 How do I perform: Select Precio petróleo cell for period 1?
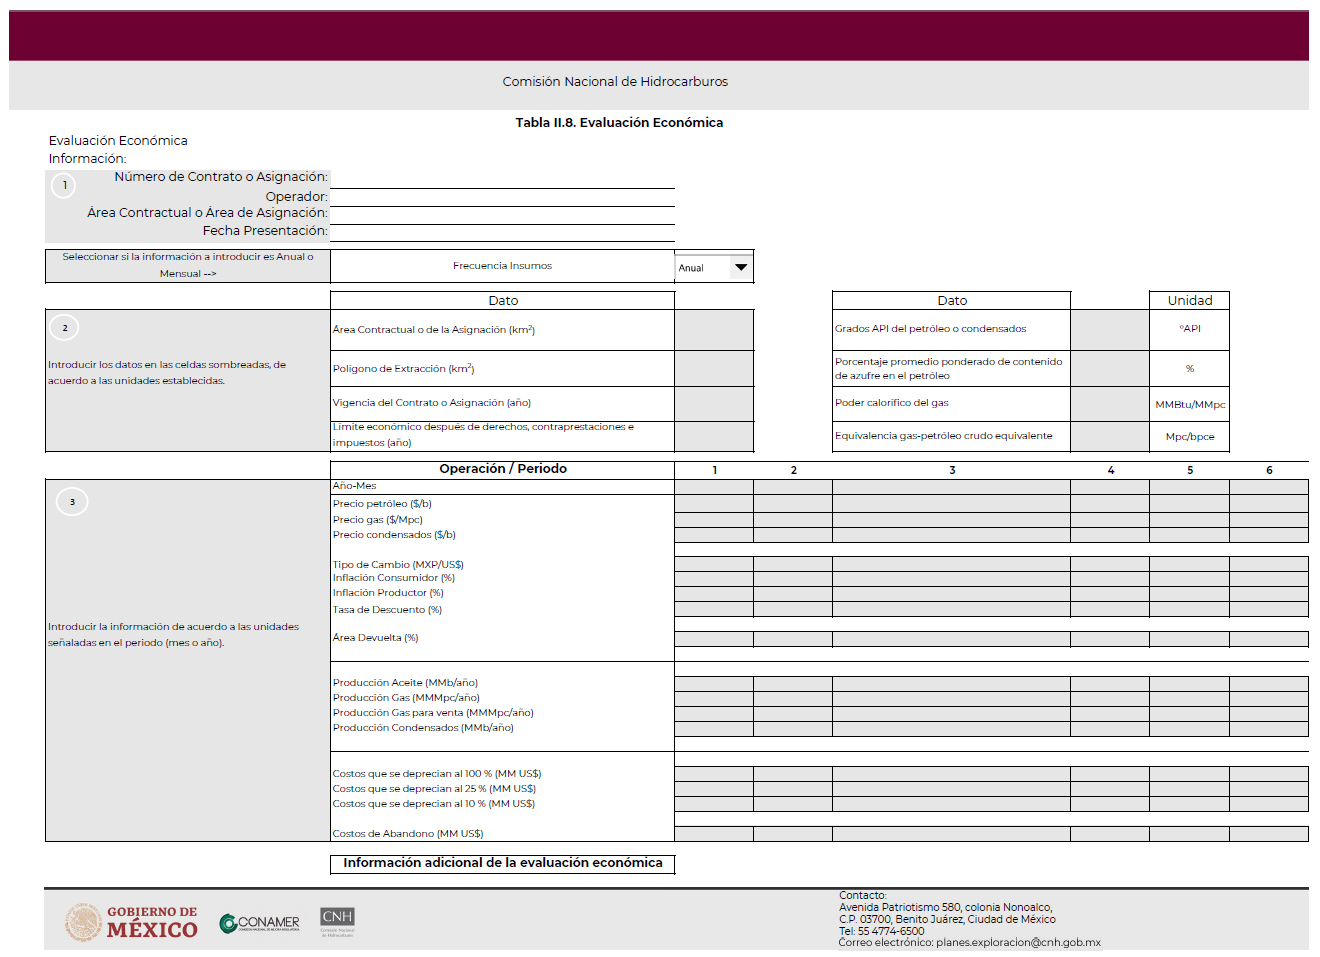point(714,504)
